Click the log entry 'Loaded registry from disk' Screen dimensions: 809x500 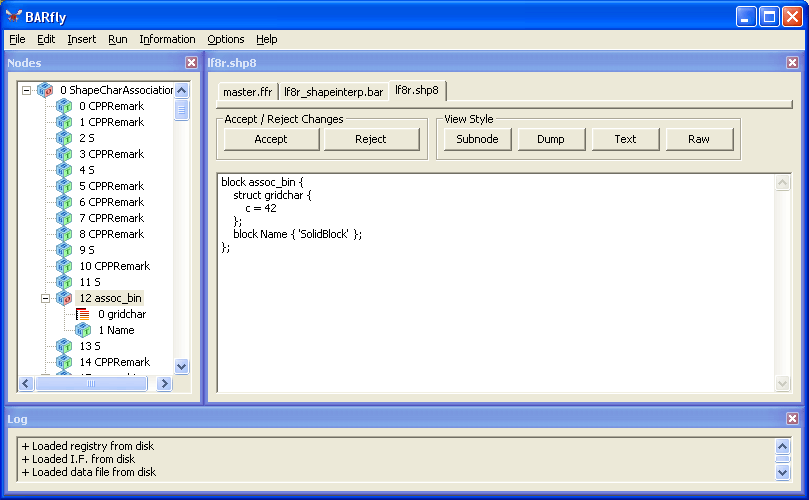coord(88,446)
